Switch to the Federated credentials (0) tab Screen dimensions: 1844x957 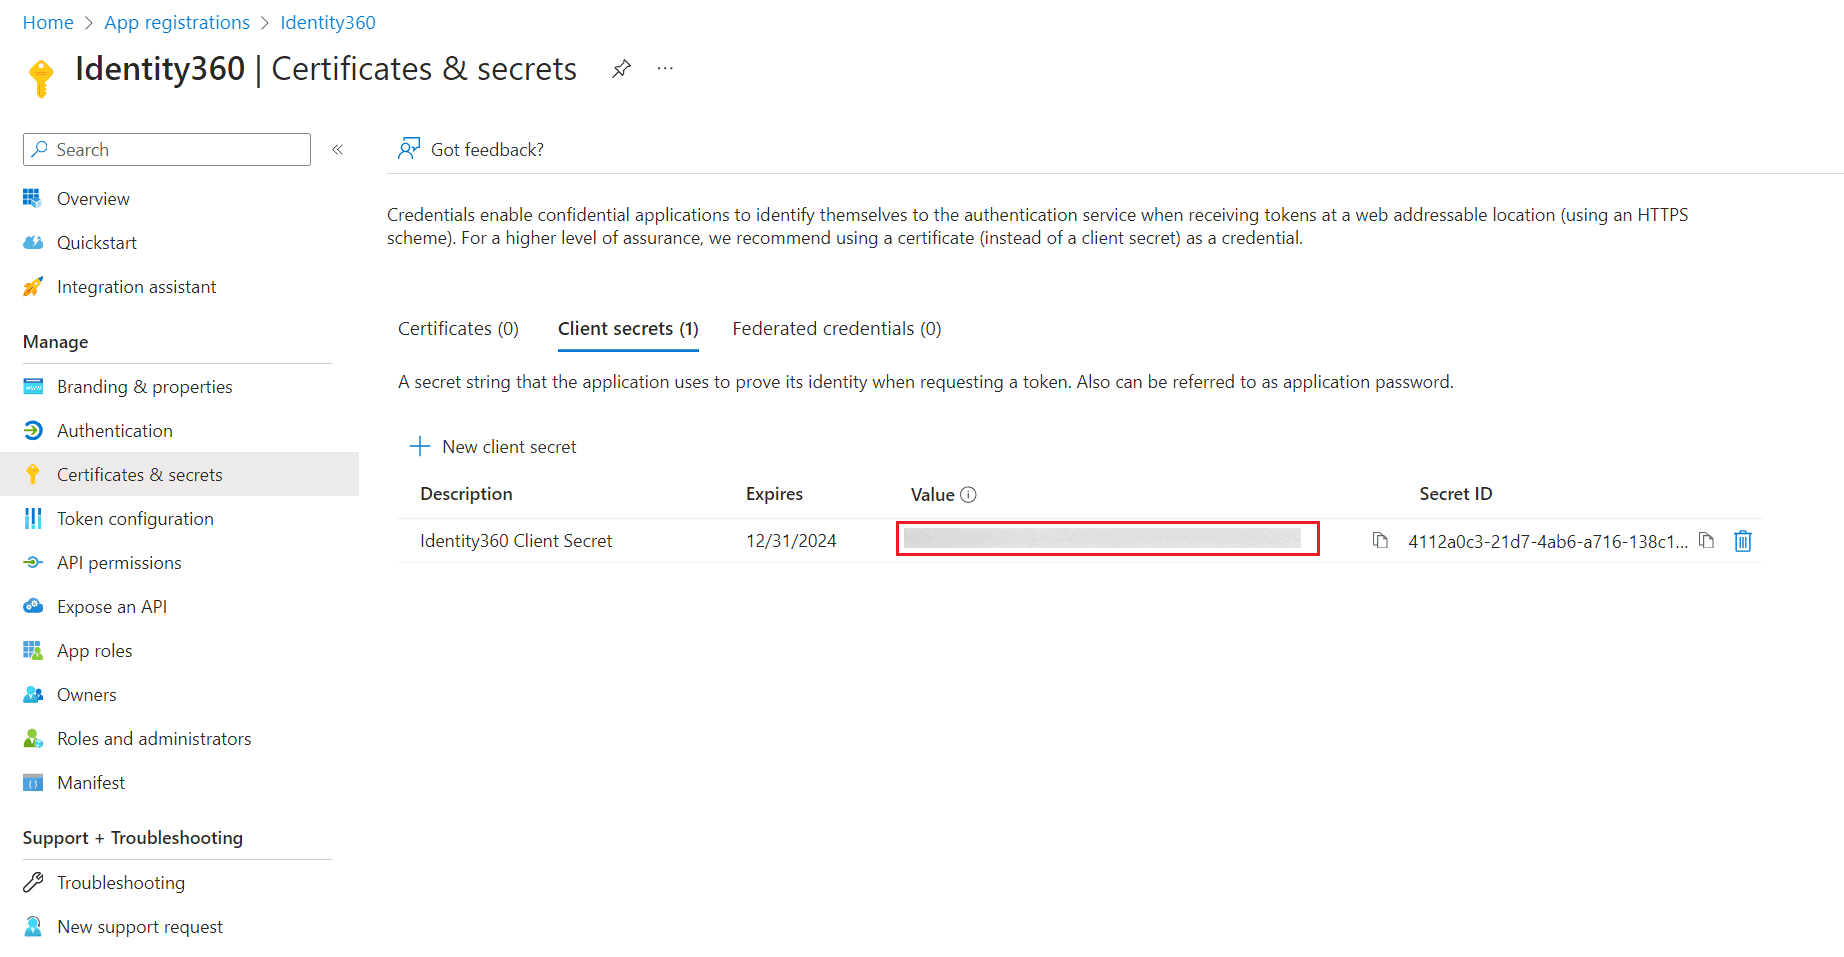[x=837, y=328]
